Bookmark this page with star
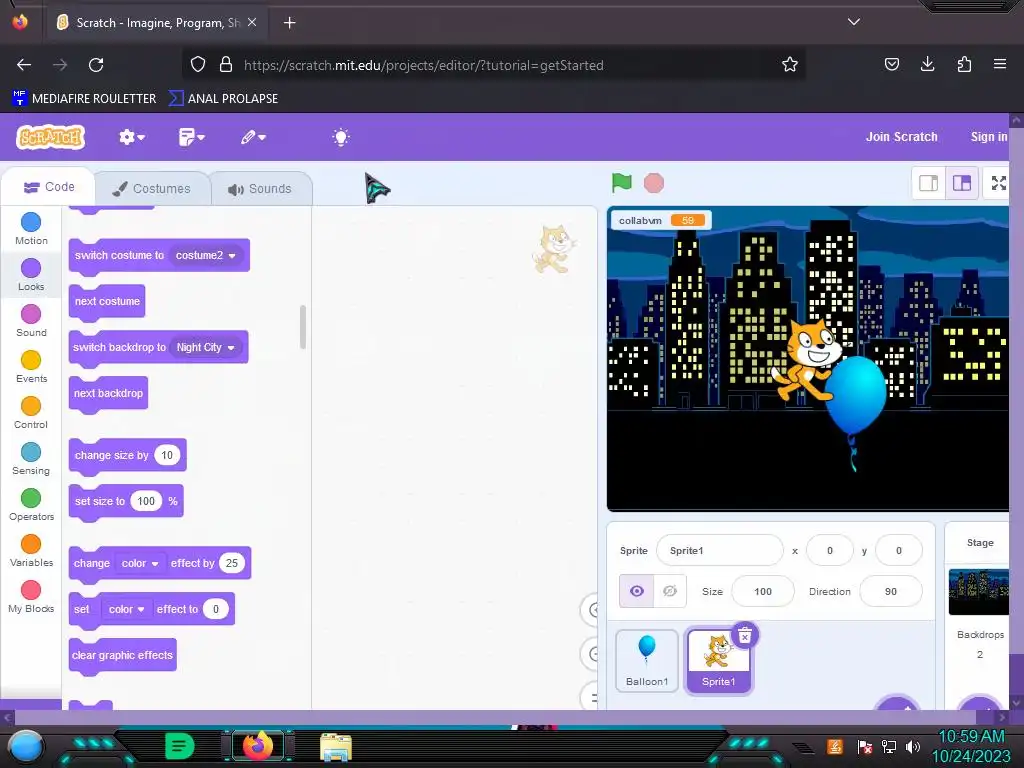 tap(790, 65)
